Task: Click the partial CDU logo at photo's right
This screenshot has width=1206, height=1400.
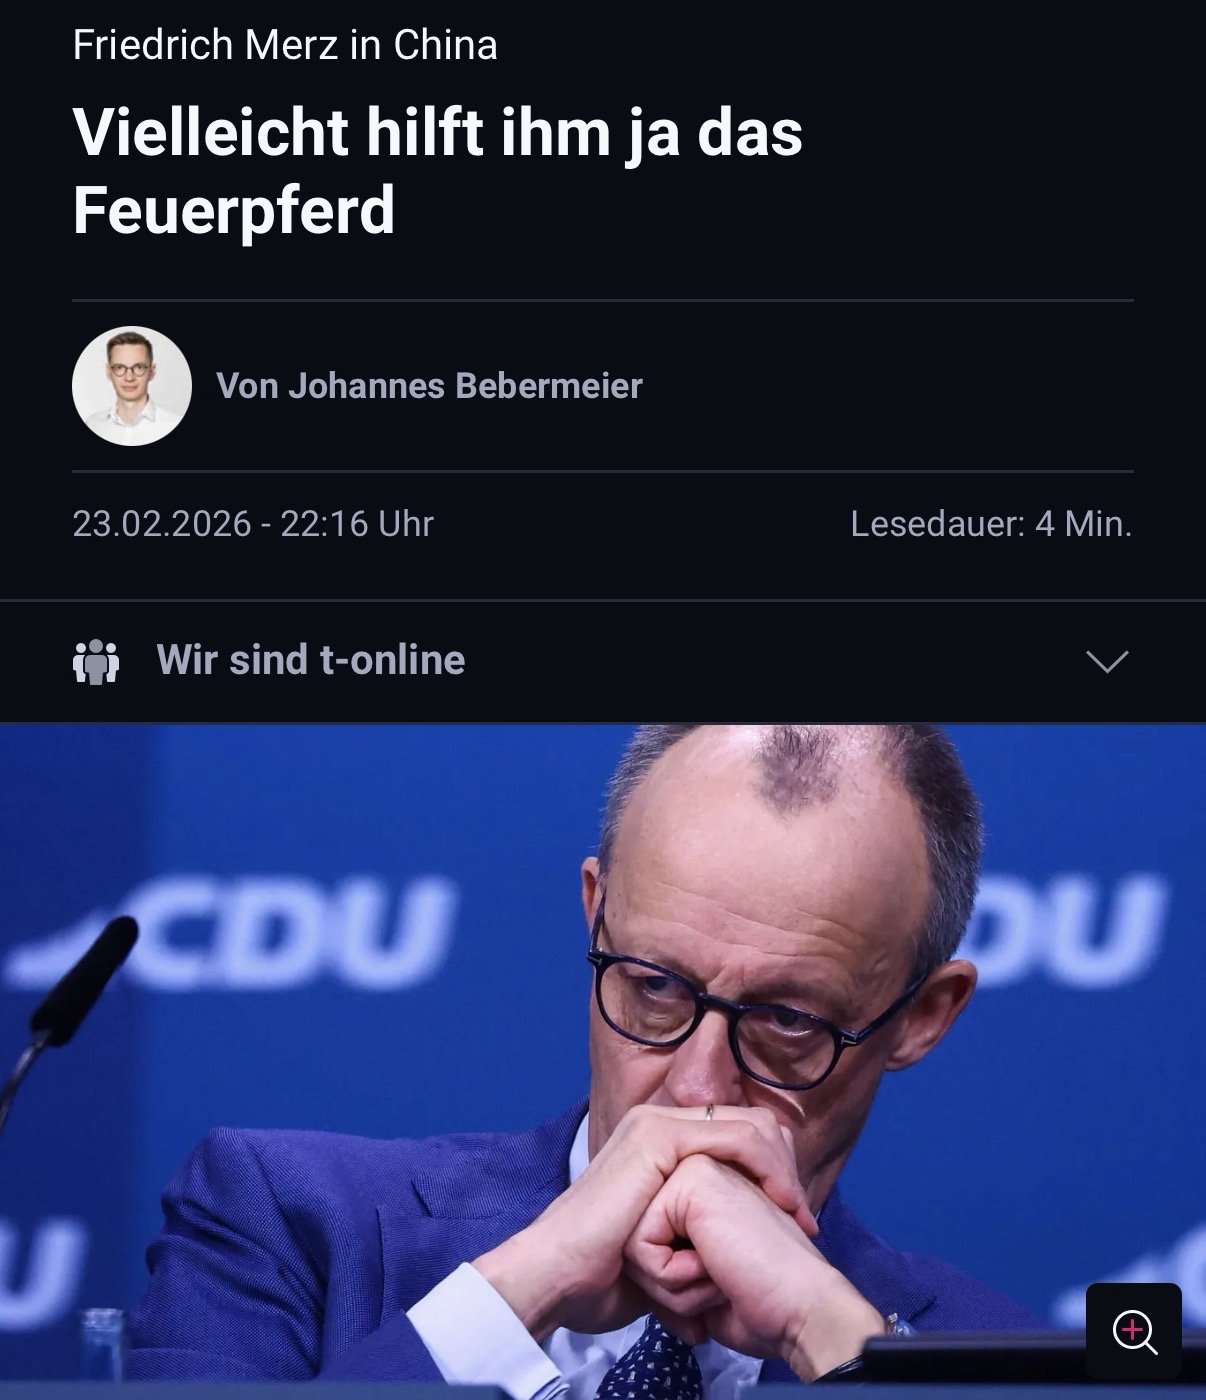Action: tap(1065, 930)
